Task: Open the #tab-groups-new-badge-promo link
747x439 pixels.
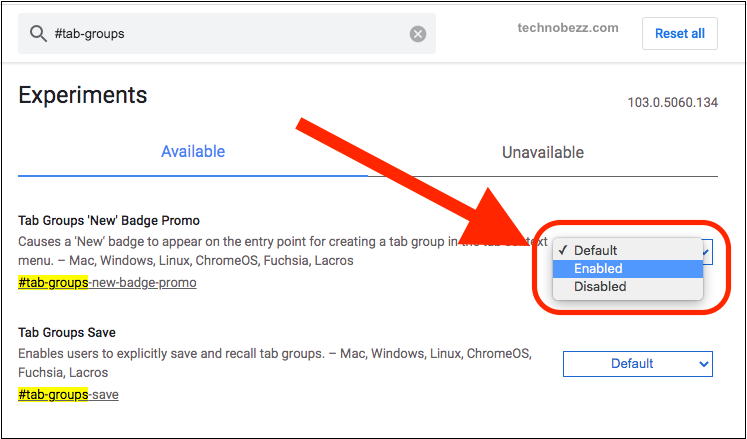Action: (x=107, y=283)
